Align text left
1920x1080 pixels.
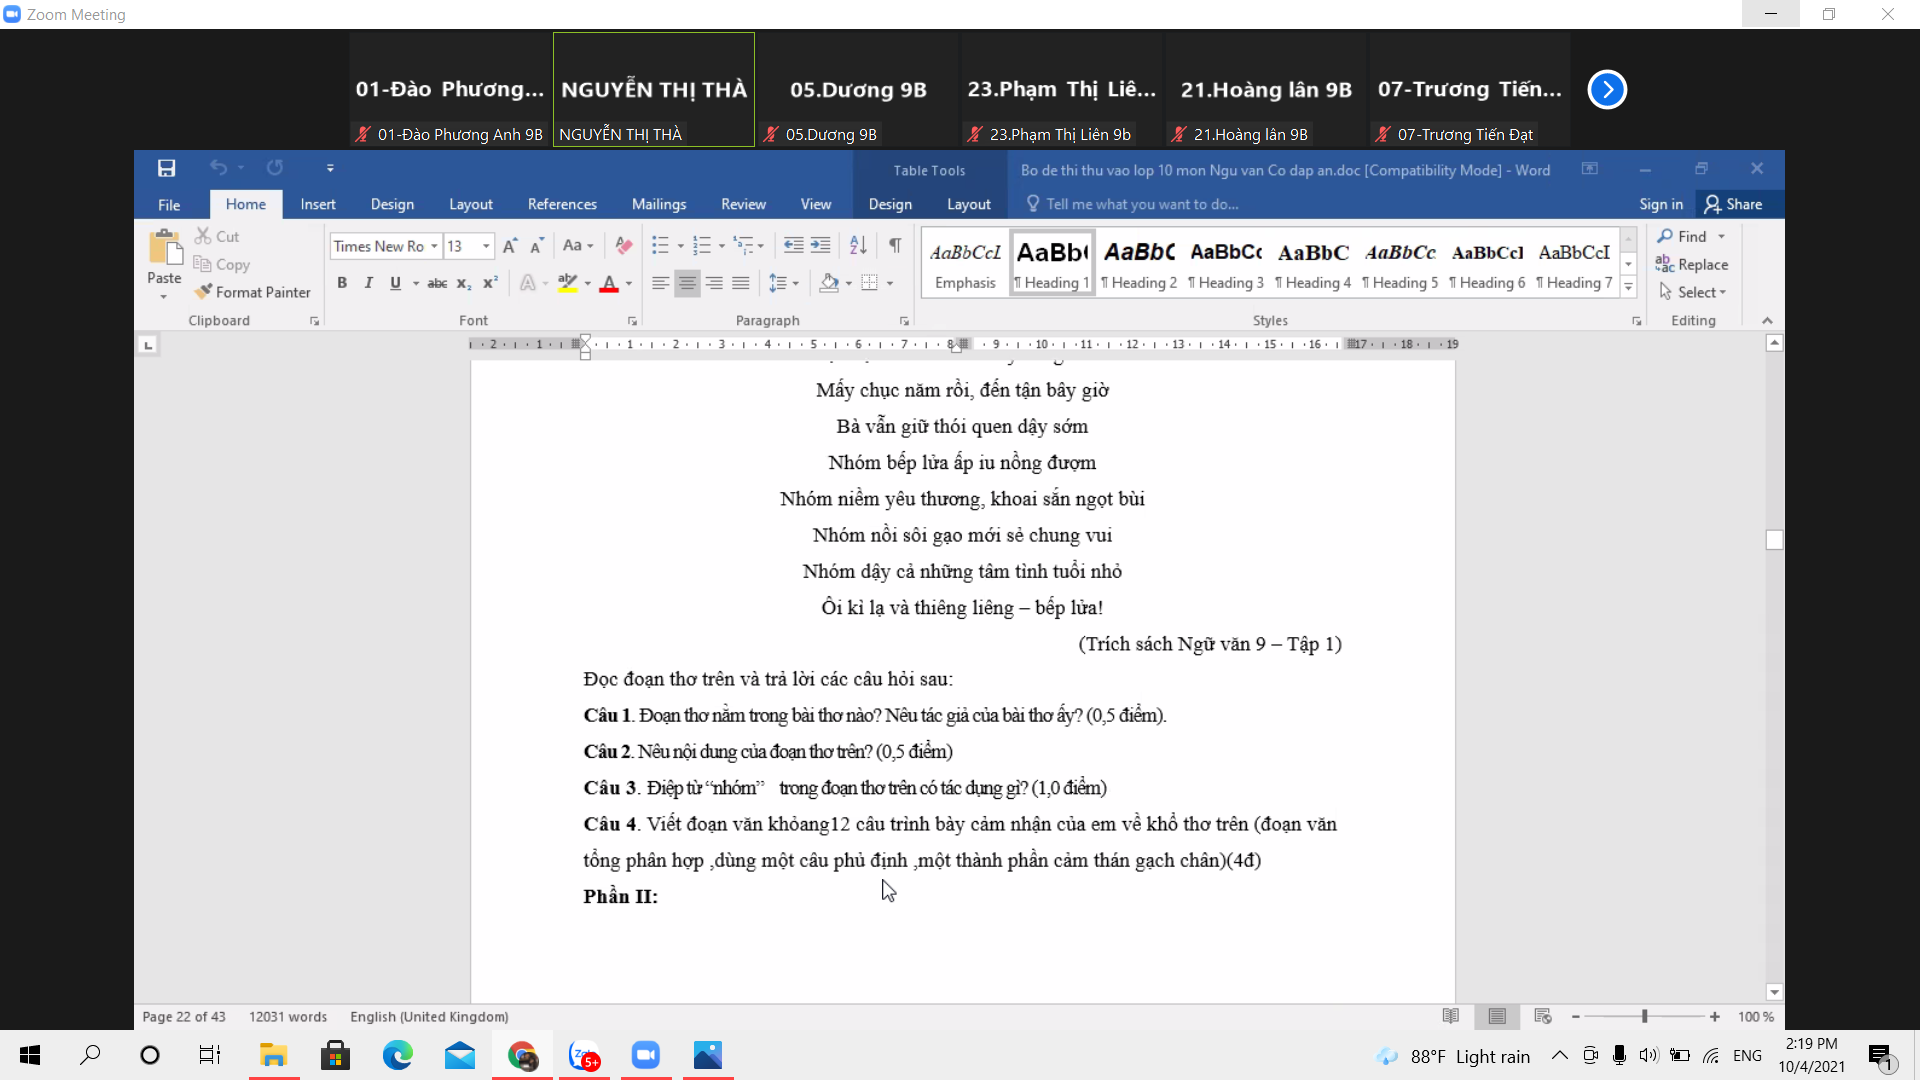coord(660,283)
